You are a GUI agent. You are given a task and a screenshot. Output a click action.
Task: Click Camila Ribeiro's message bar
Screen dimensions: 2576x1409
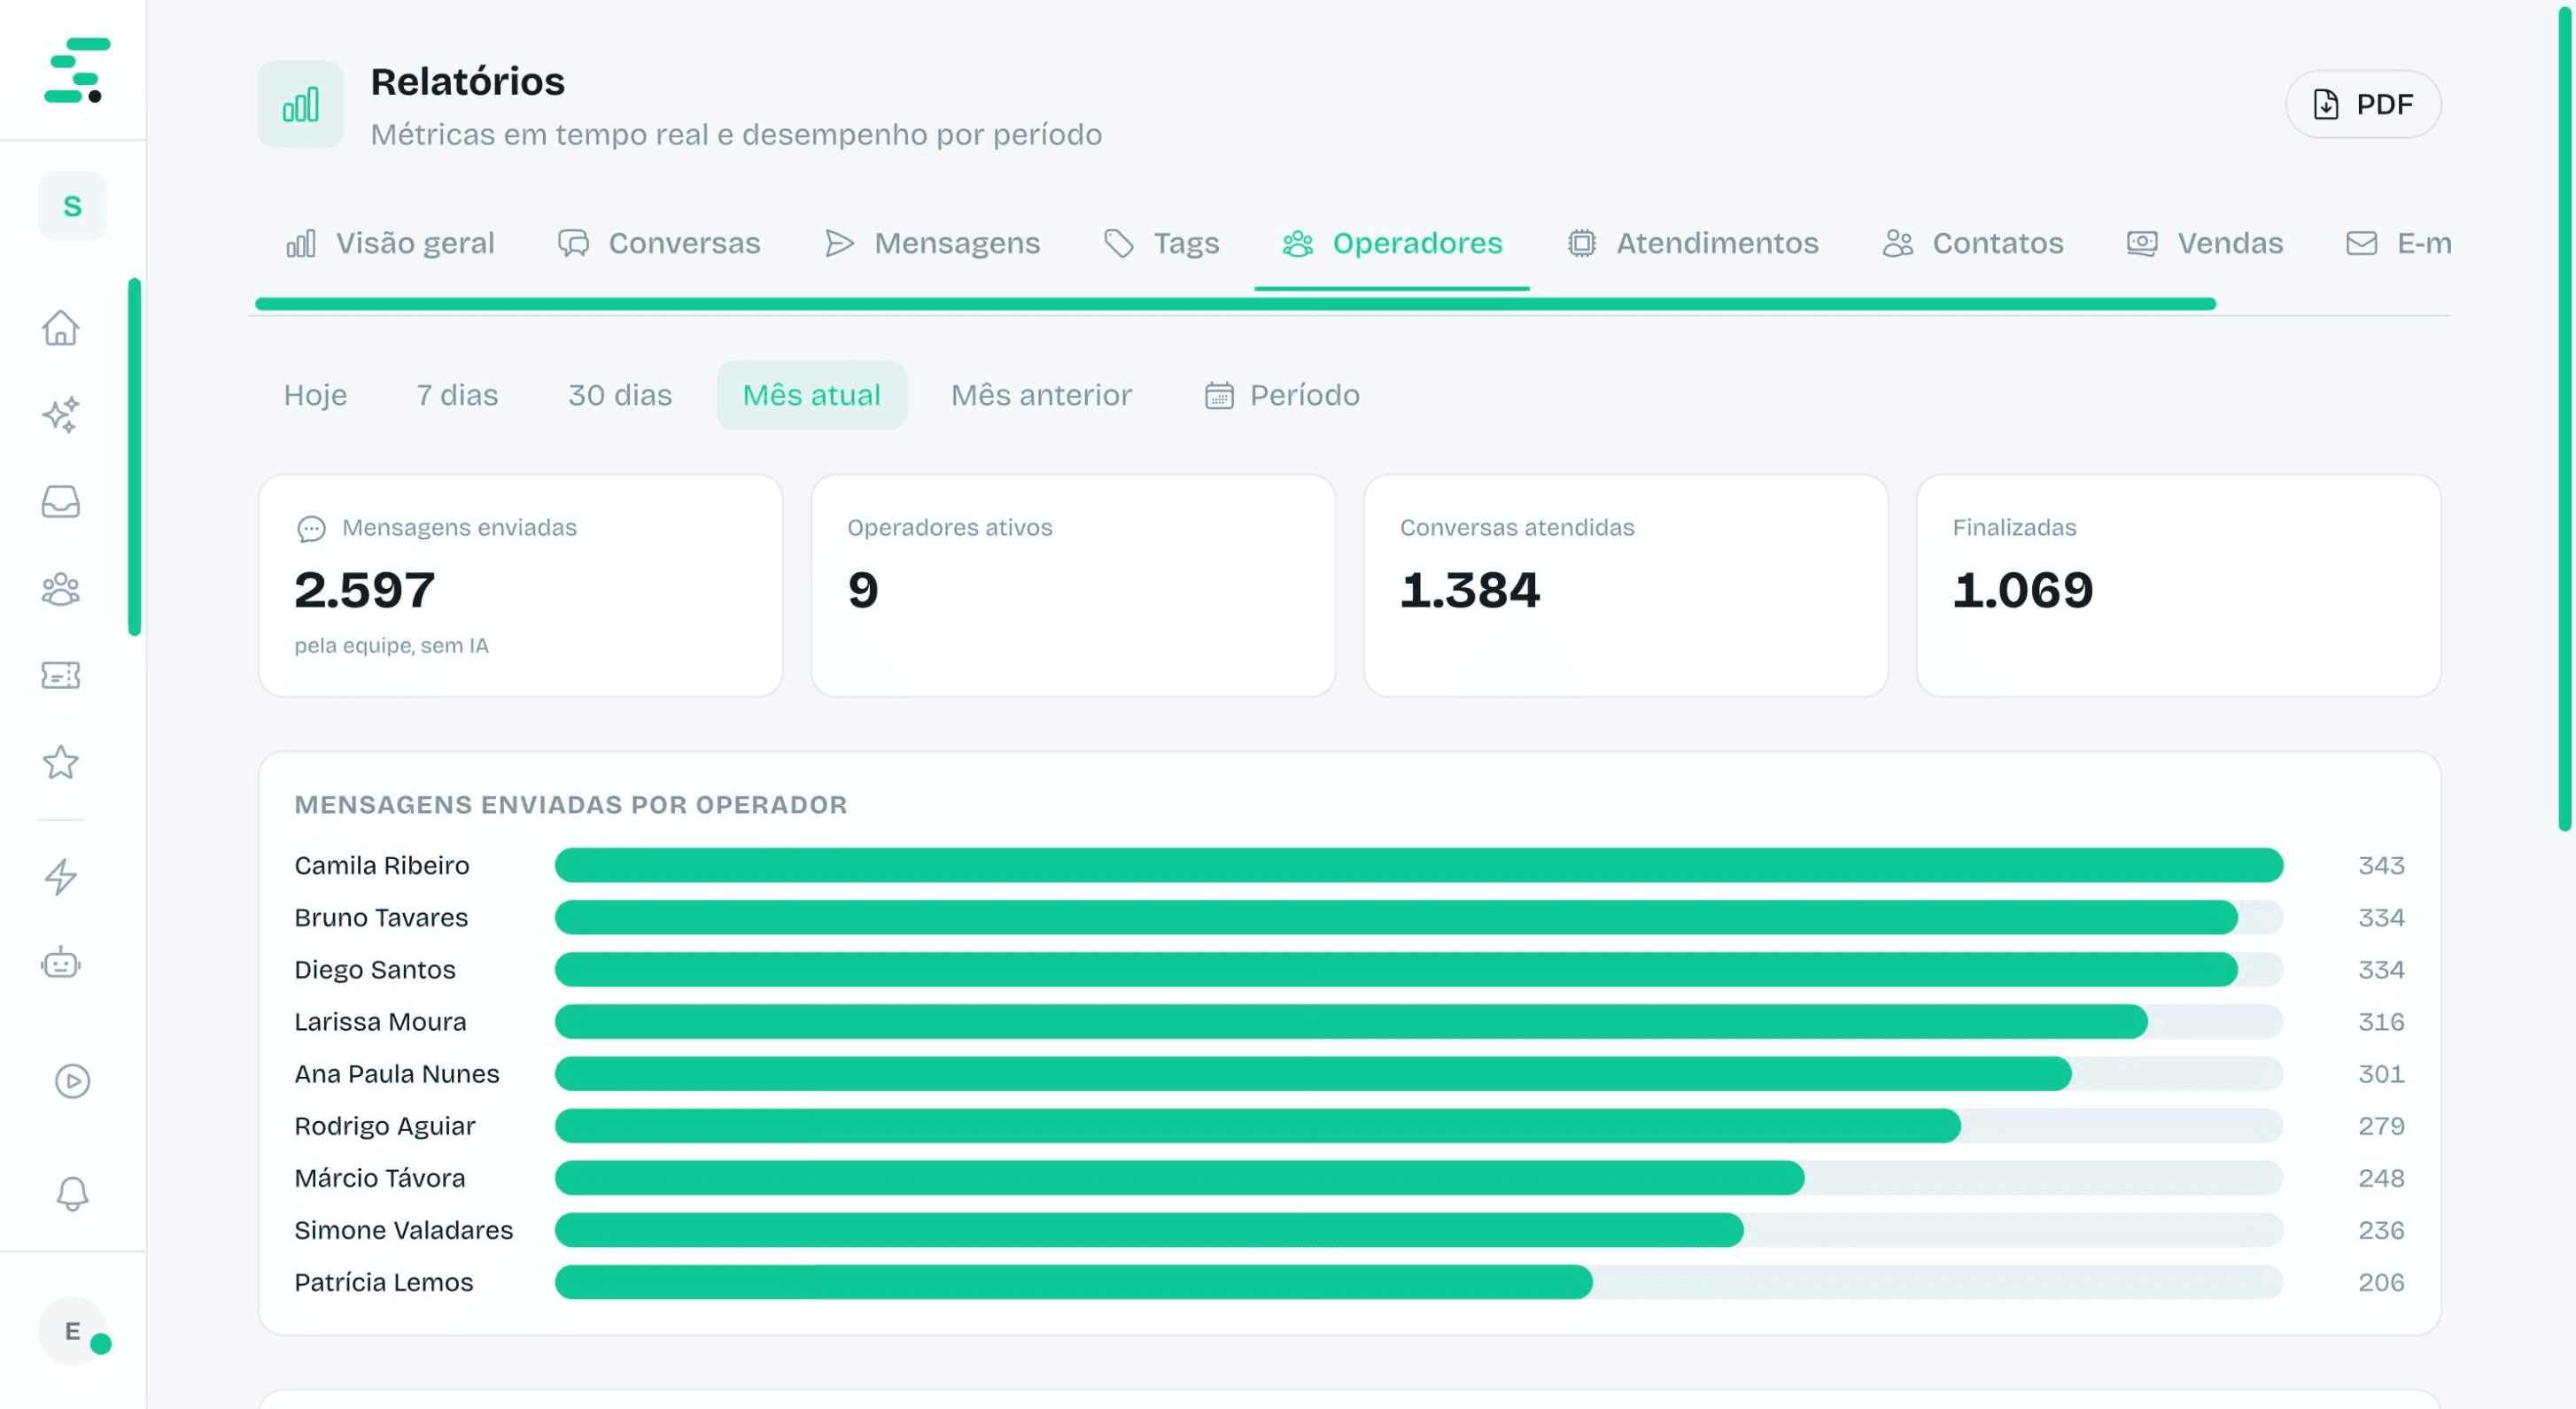[1419, 865]
